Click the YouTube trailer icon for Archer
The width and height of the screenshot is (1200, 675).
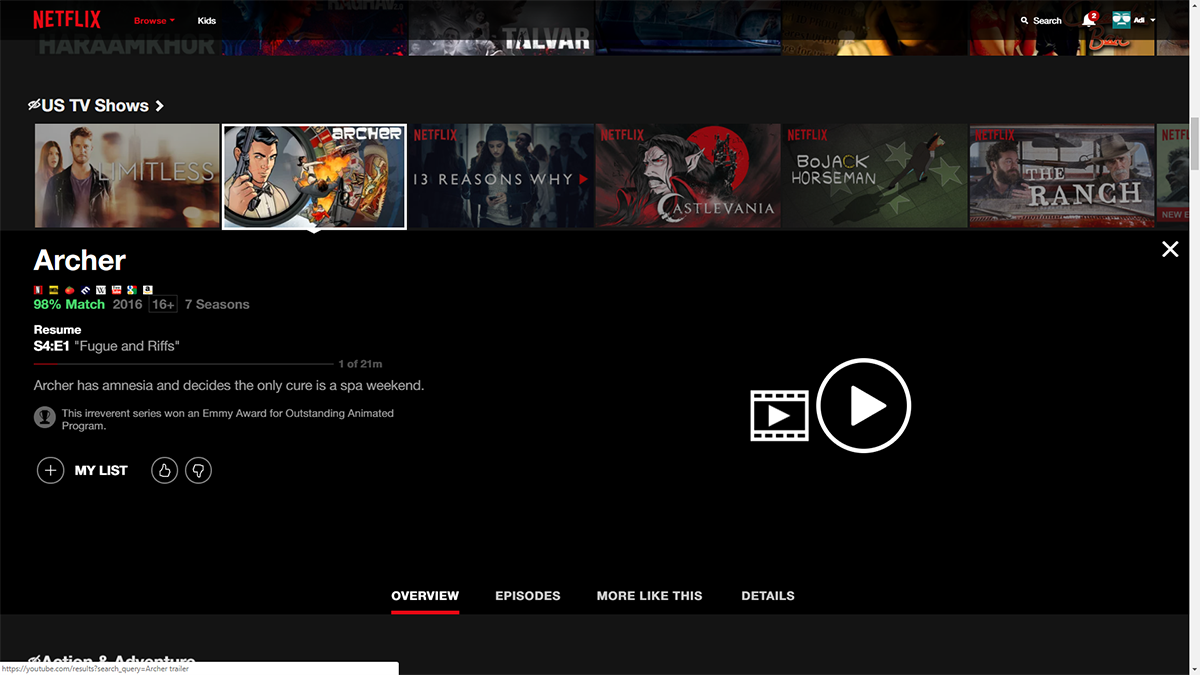(x=116, y=290)
